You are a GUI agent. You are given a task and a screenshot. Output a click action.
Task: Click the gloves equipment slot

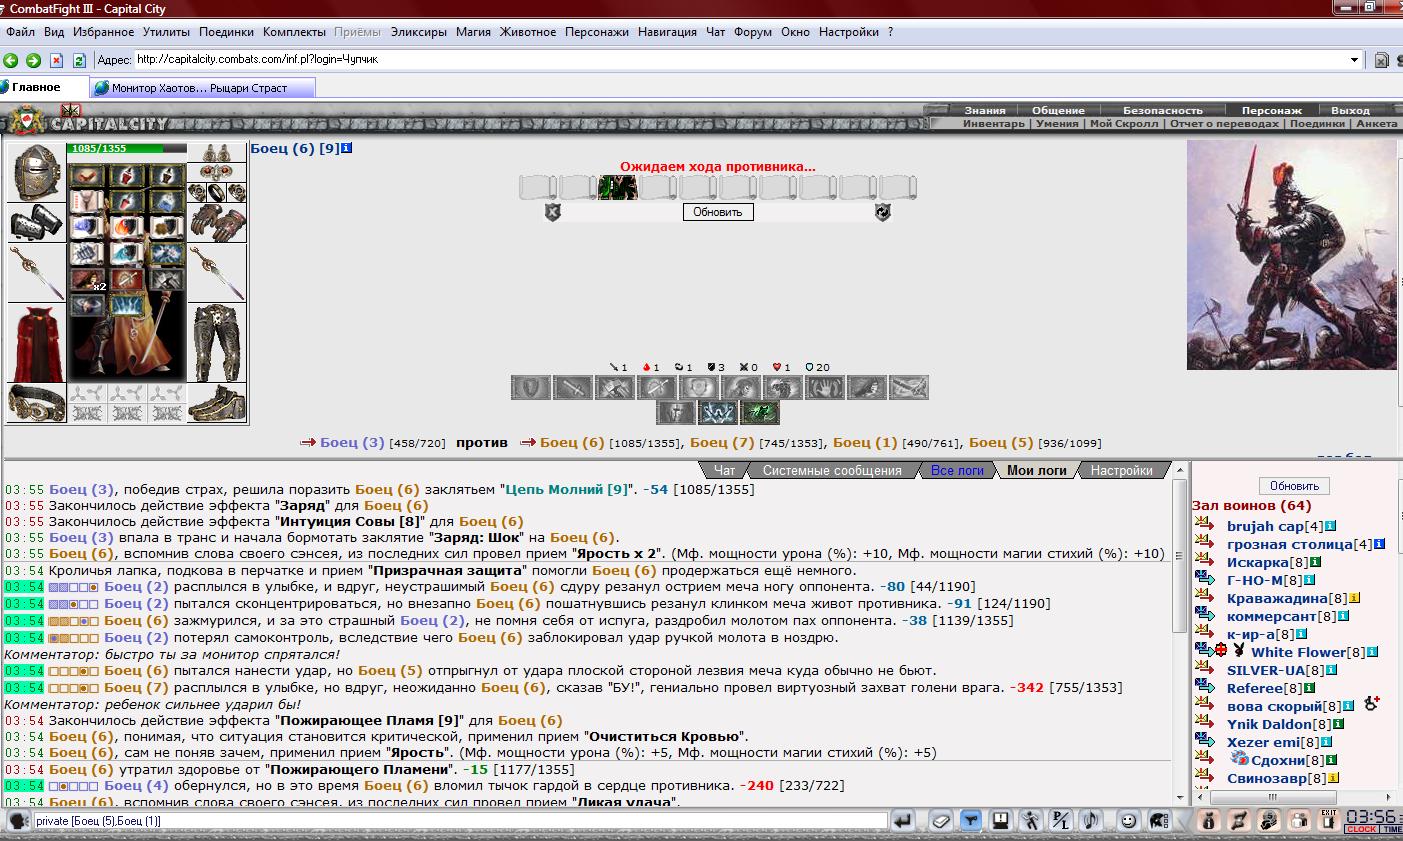coord(216,222)
